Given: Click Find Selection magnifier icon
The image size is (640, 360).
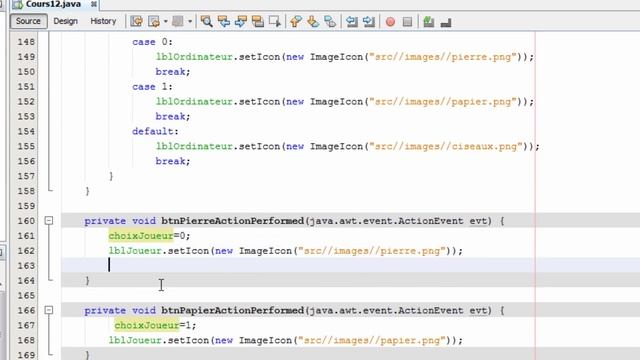Looking at the screenshot, I should point(207,21).
